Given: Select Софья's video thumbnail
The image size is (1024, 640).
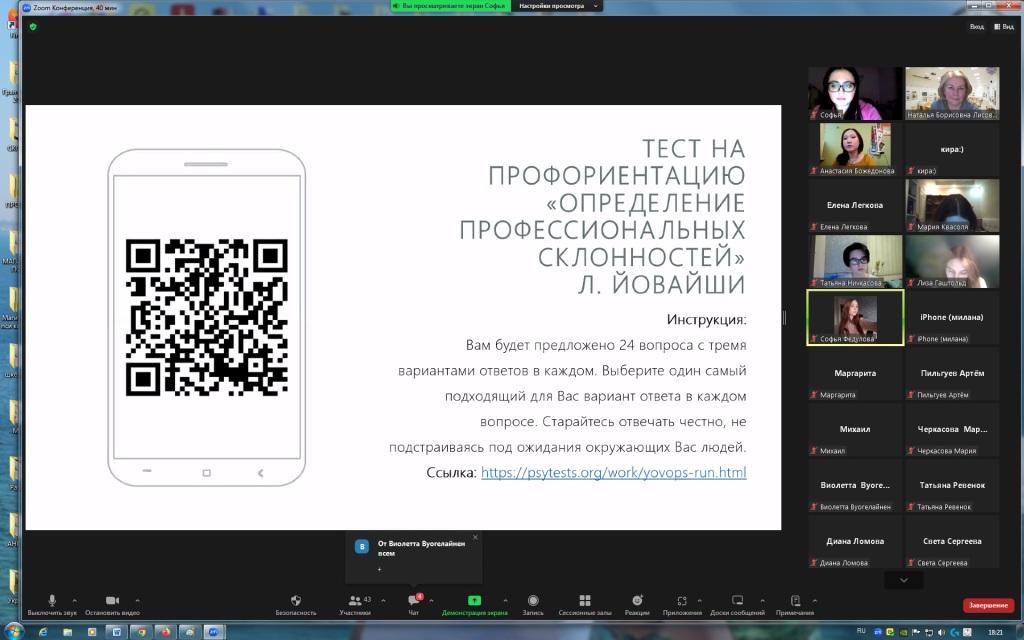Looking at the screenshot, I should click(x=855, y=93).
